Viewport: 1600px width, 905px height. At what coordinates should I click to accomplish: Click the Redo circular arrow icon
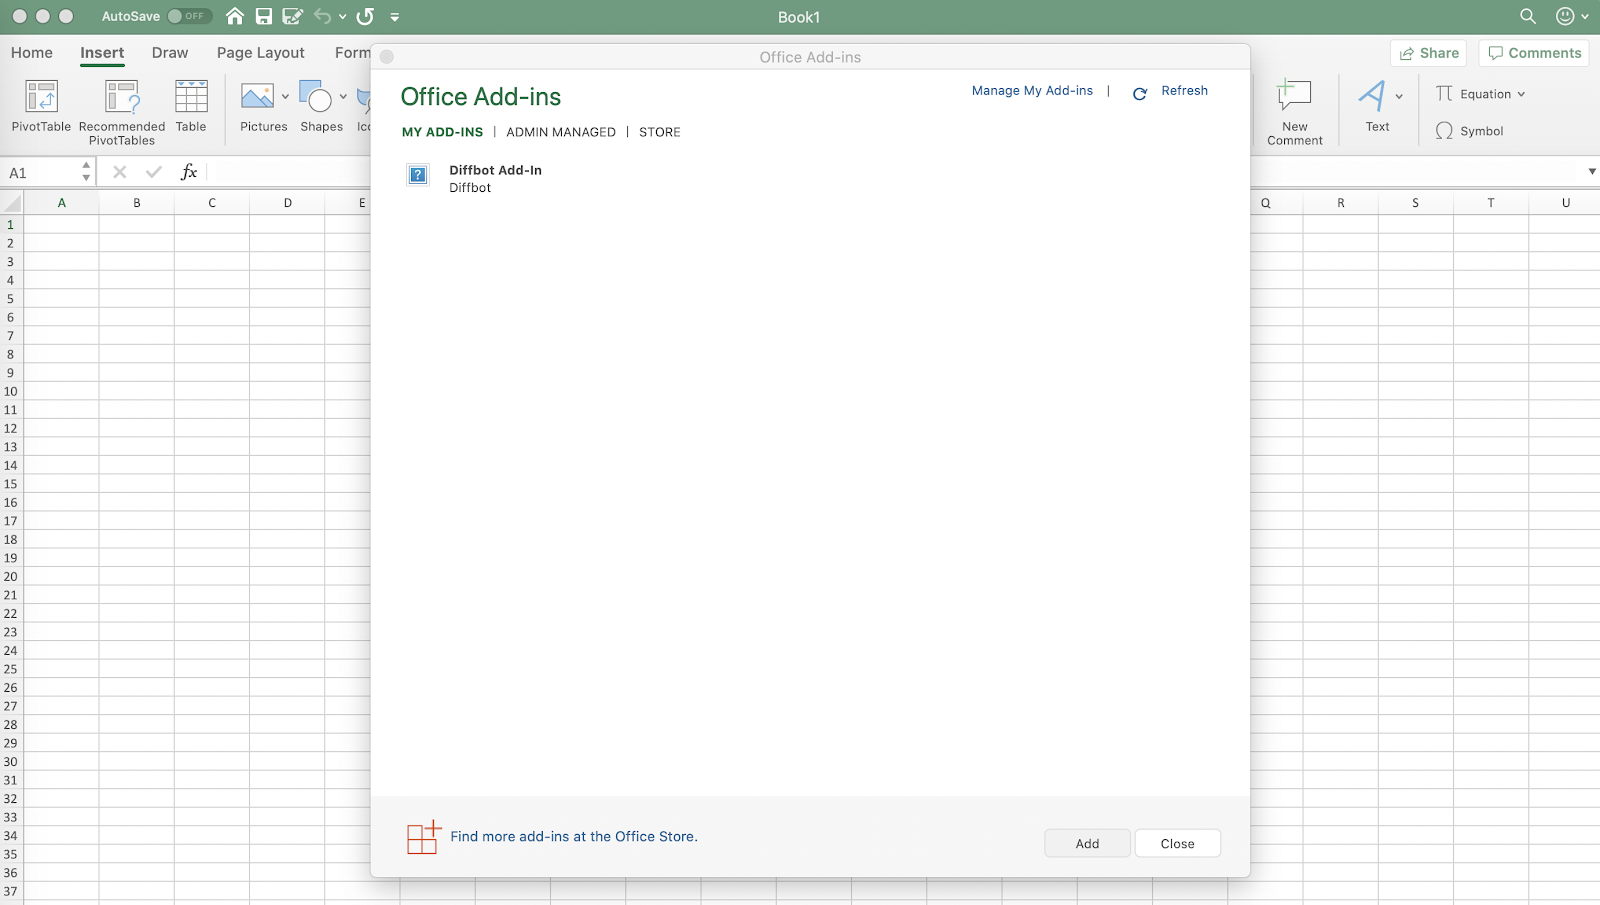tap(365, 16)
